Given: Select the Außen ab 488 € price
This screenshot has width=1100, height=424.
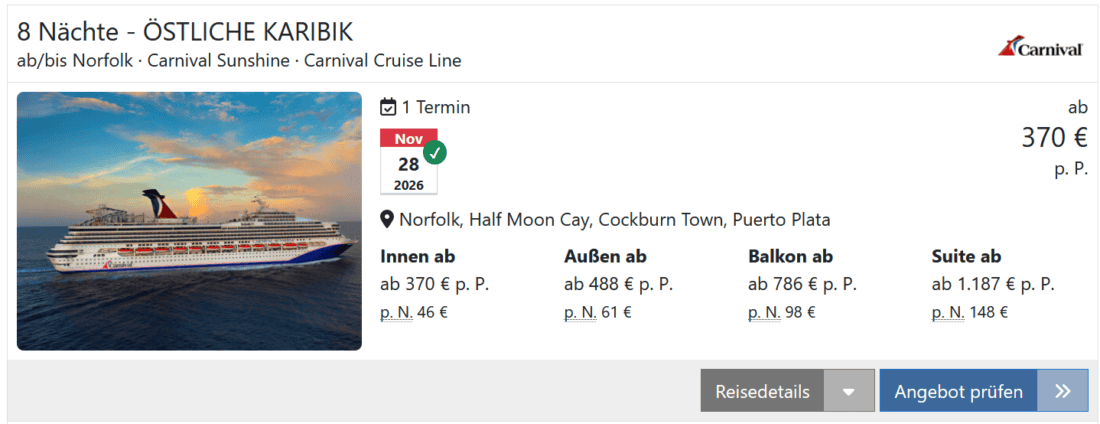Looking at the screenshot, I should click(618, 284).
